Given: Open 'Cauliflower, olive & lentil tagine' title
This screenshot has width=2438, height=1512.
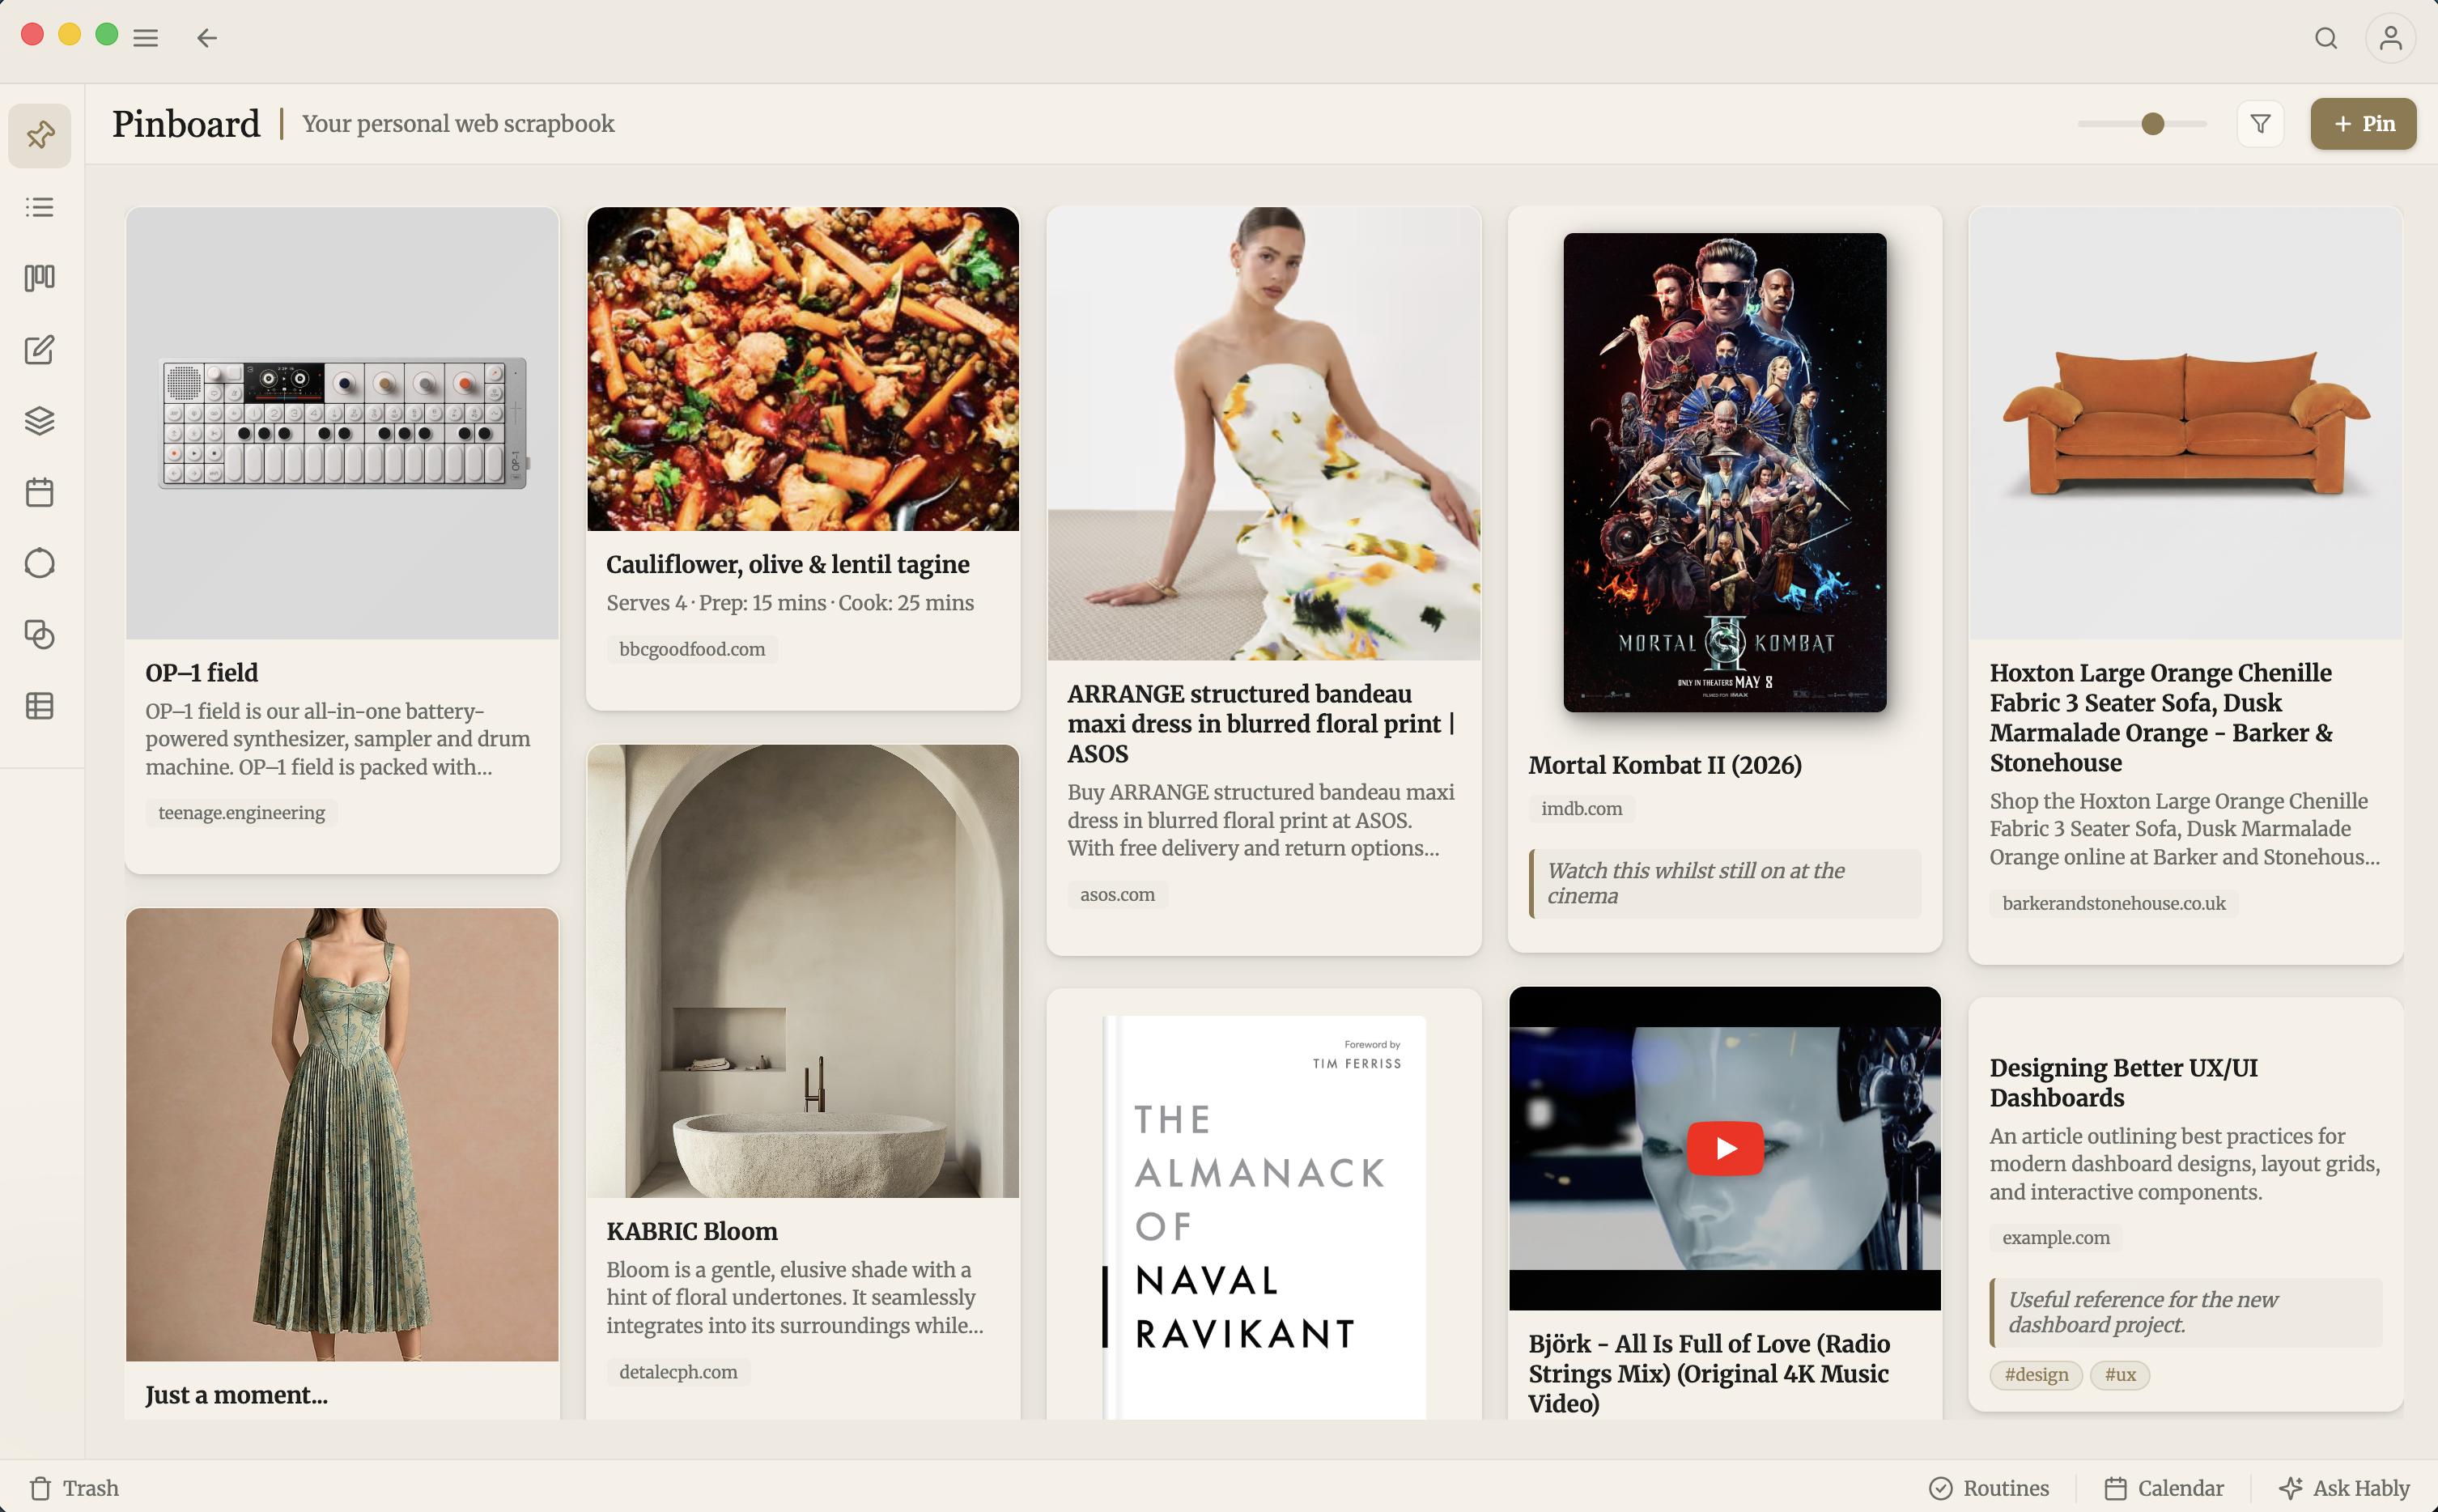Looking at the screenshot, I should pos(788,564).
